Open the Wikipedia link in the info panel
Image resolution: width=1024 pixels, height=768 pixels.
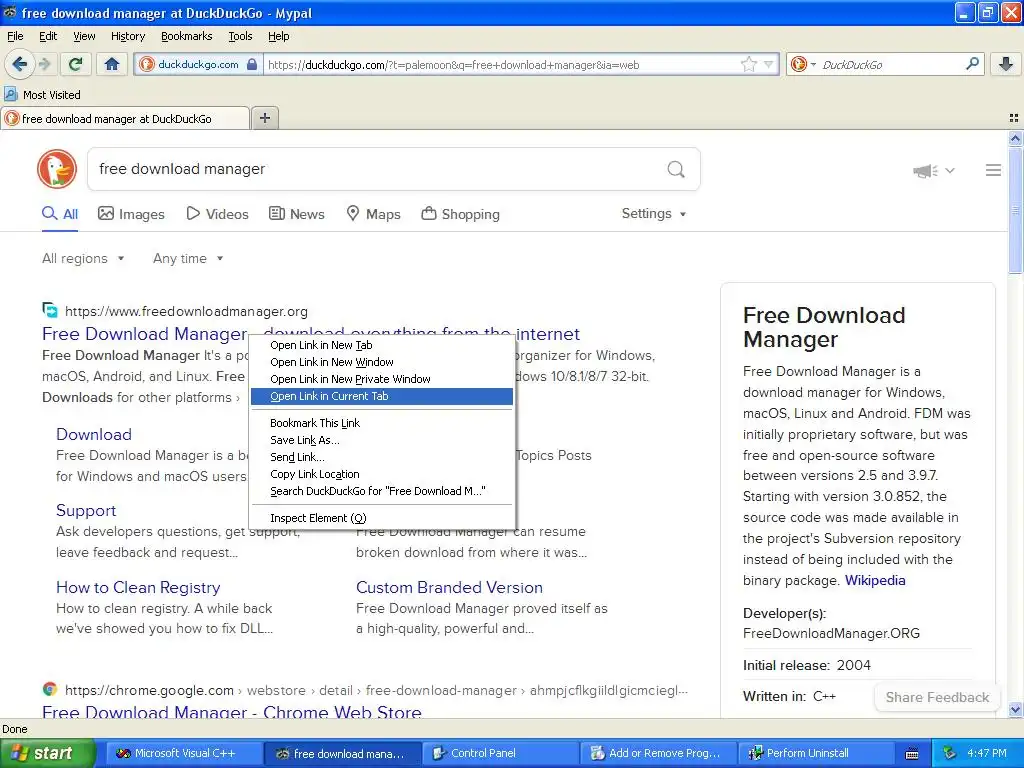pos(875,581)
